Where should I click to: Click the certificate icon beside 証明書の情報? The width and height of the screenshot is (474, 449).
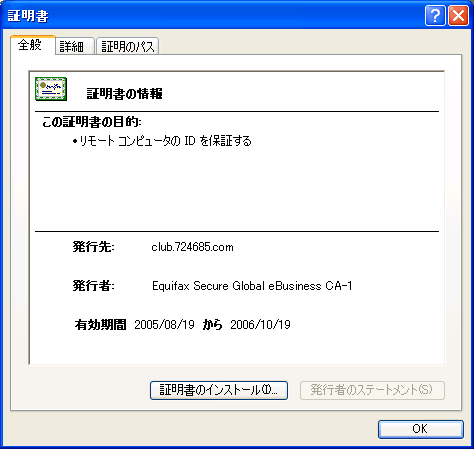pyautogui.click(x=51, y=89)
